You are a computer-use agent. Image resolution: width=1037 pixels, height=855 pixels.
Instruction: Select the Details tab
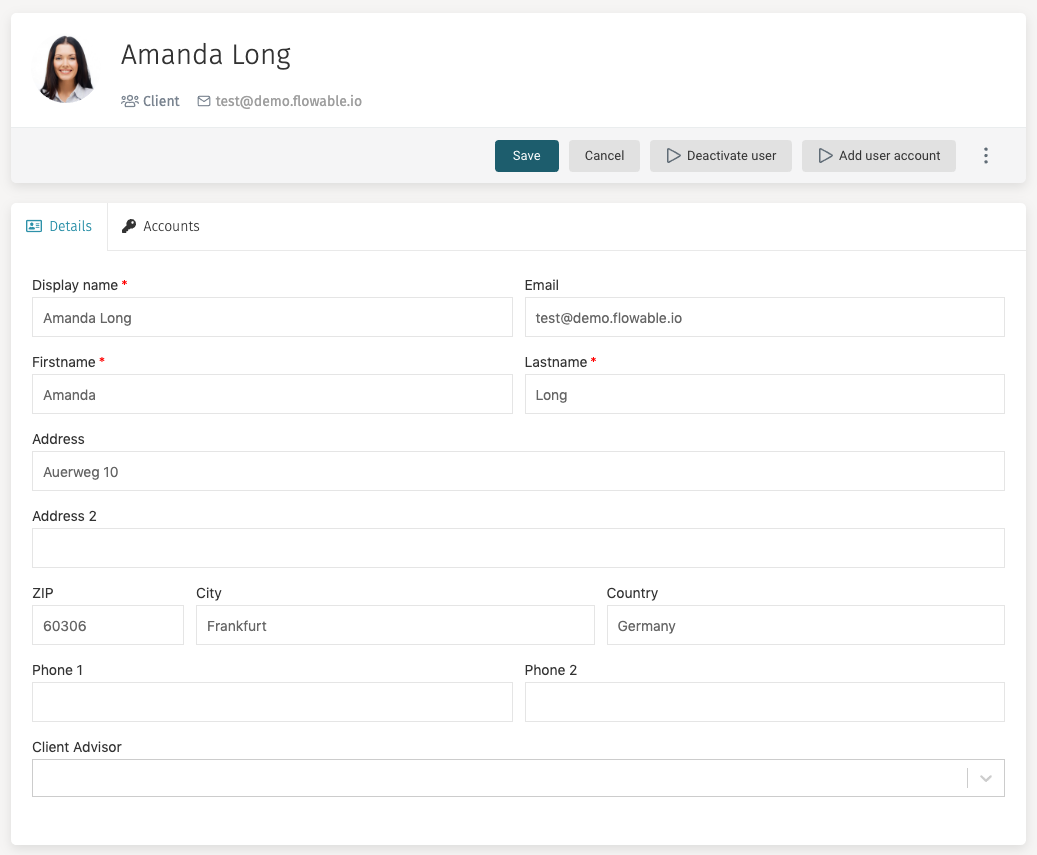tap(60, 226)
